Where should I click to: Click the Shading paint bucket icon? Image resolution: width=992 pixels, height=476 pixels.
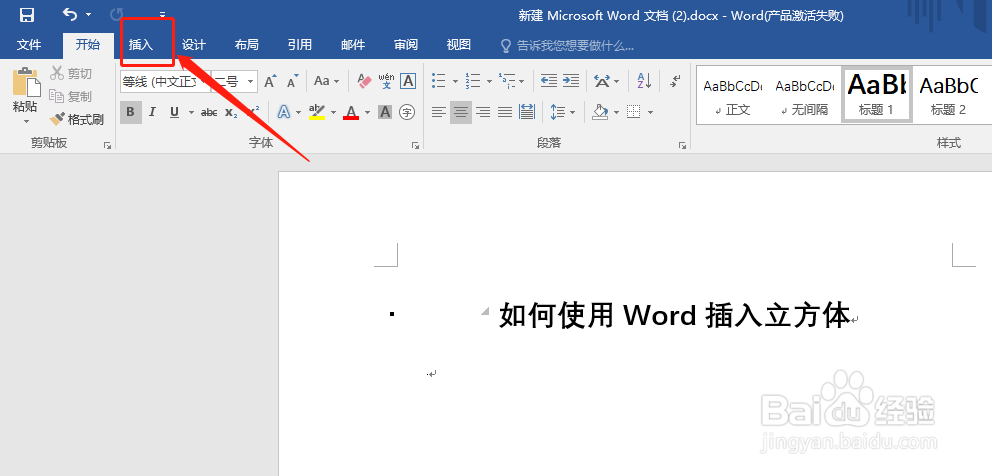click(600, 112)
